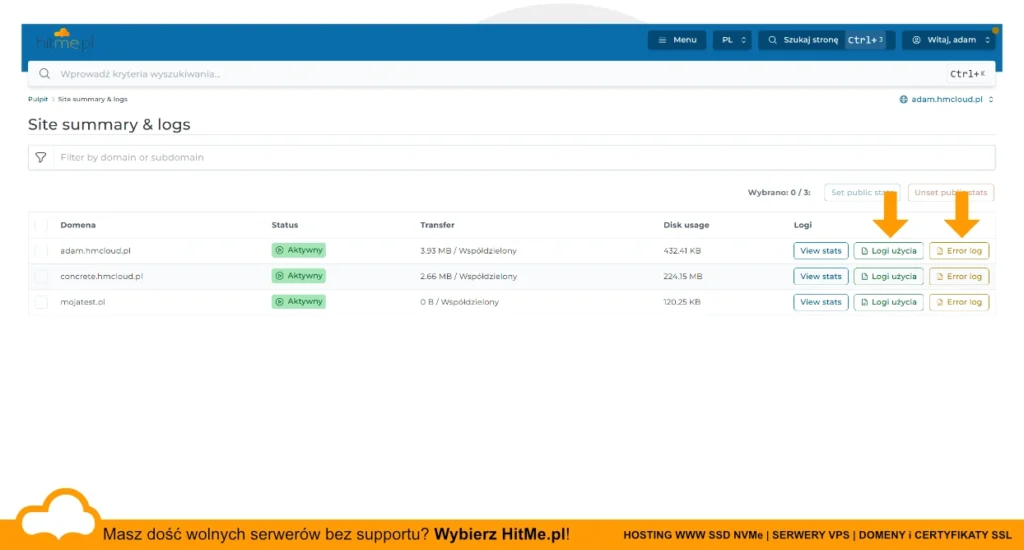Screen dimensions: 1024x550
Task: Select the adam.hmcloud.pl row checkbox
Action: tap(41, 251)
